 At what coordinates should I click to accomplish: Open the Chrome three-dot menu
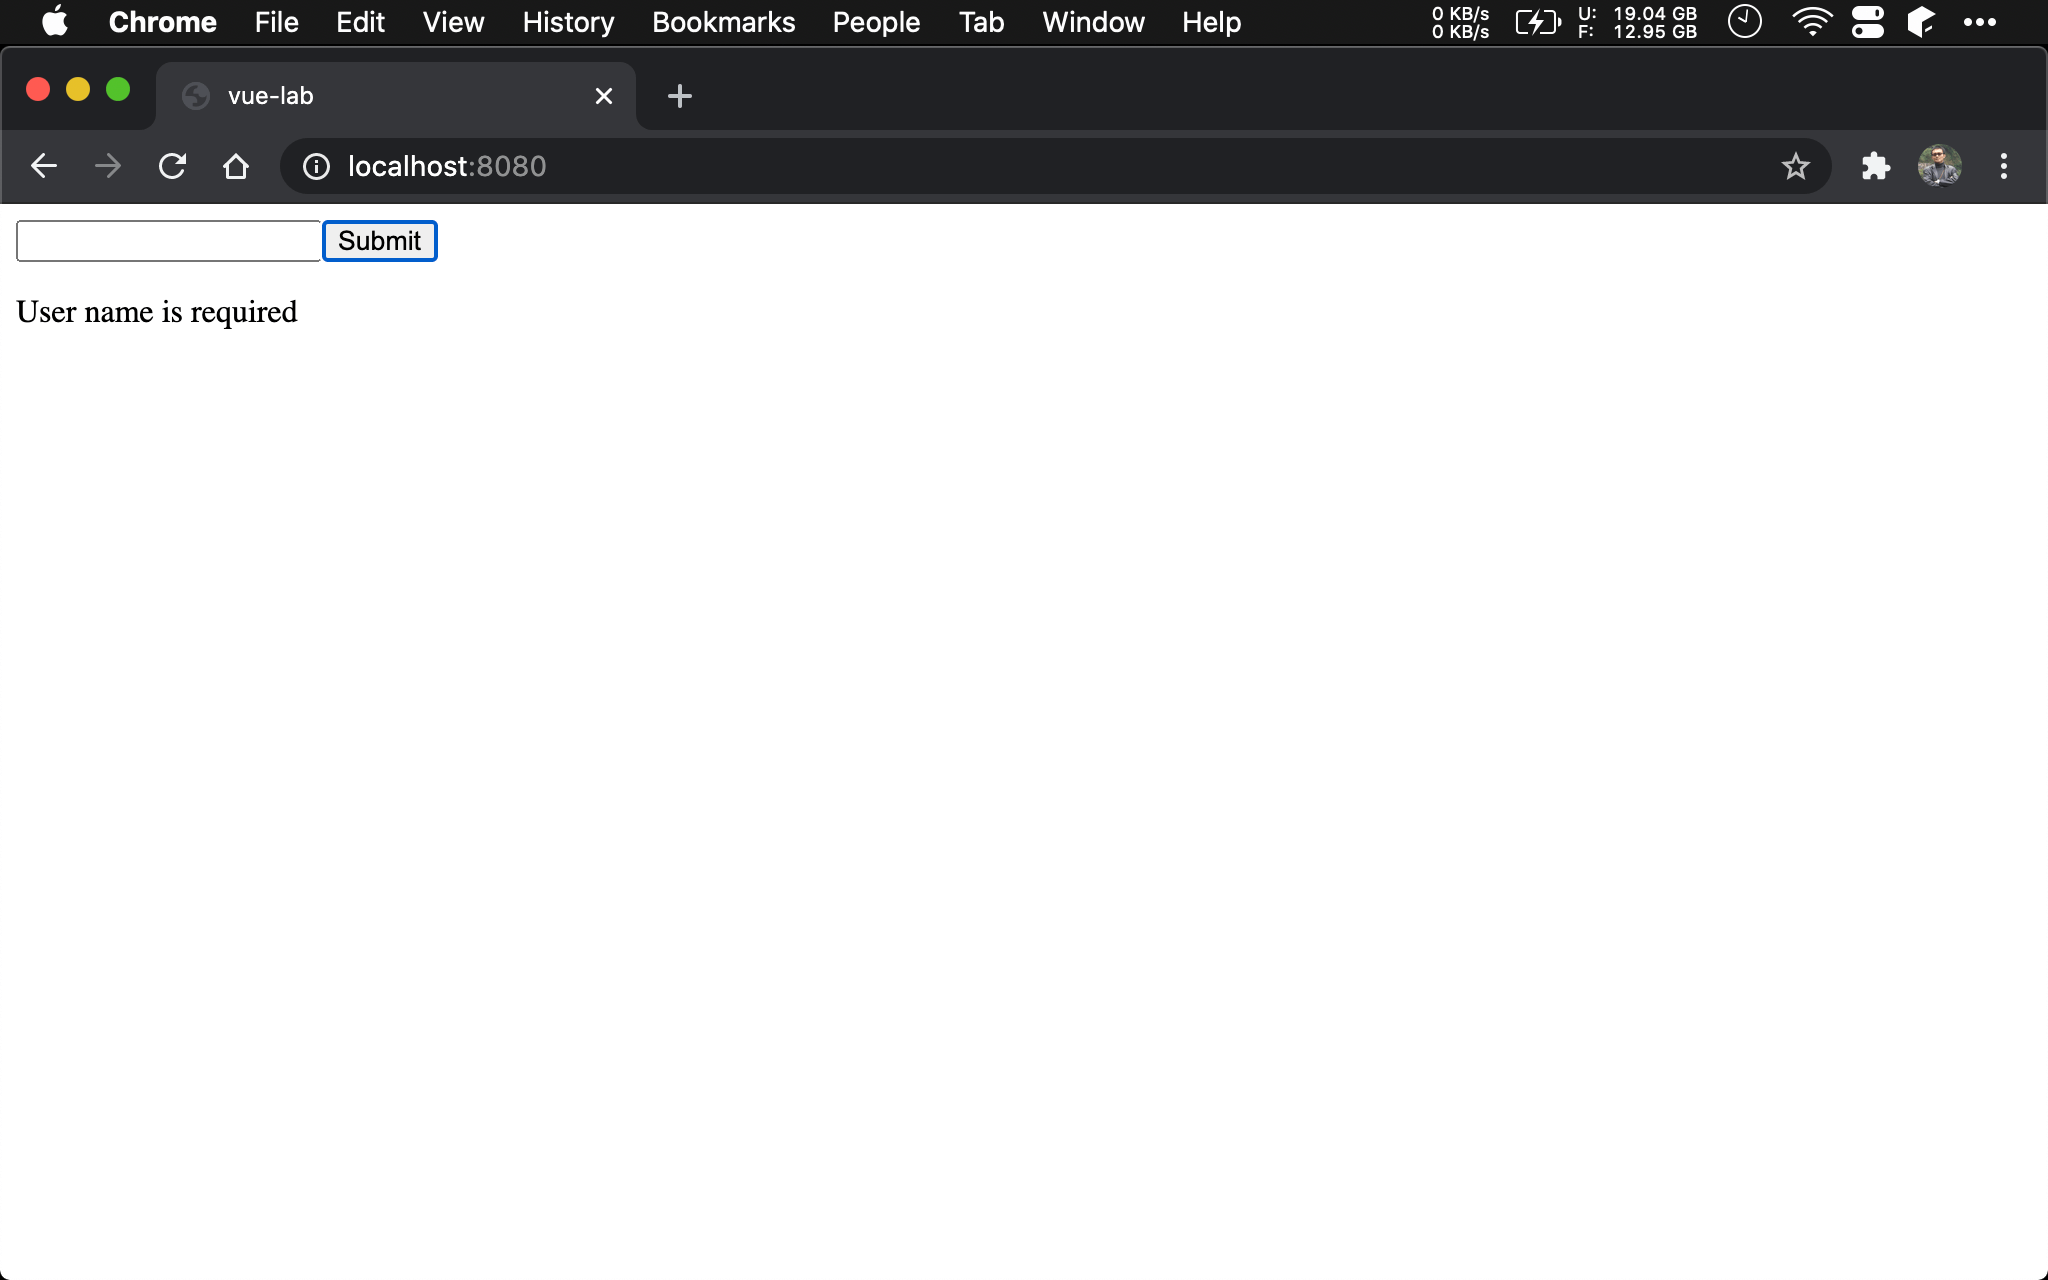pos(2003,166)
